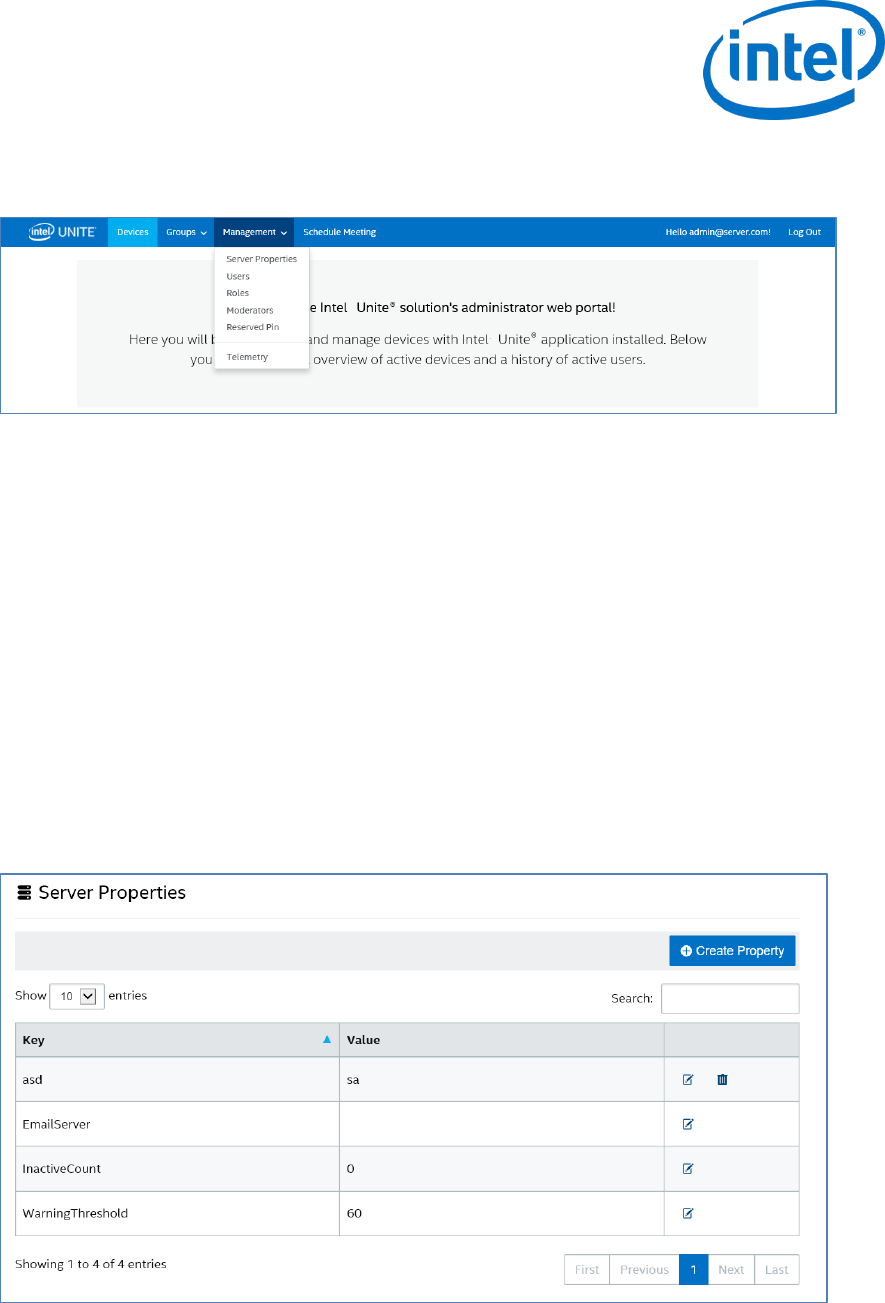Go to Previous page
885x1303 pixels.
pyautogui.click(x=644, y=1270)
